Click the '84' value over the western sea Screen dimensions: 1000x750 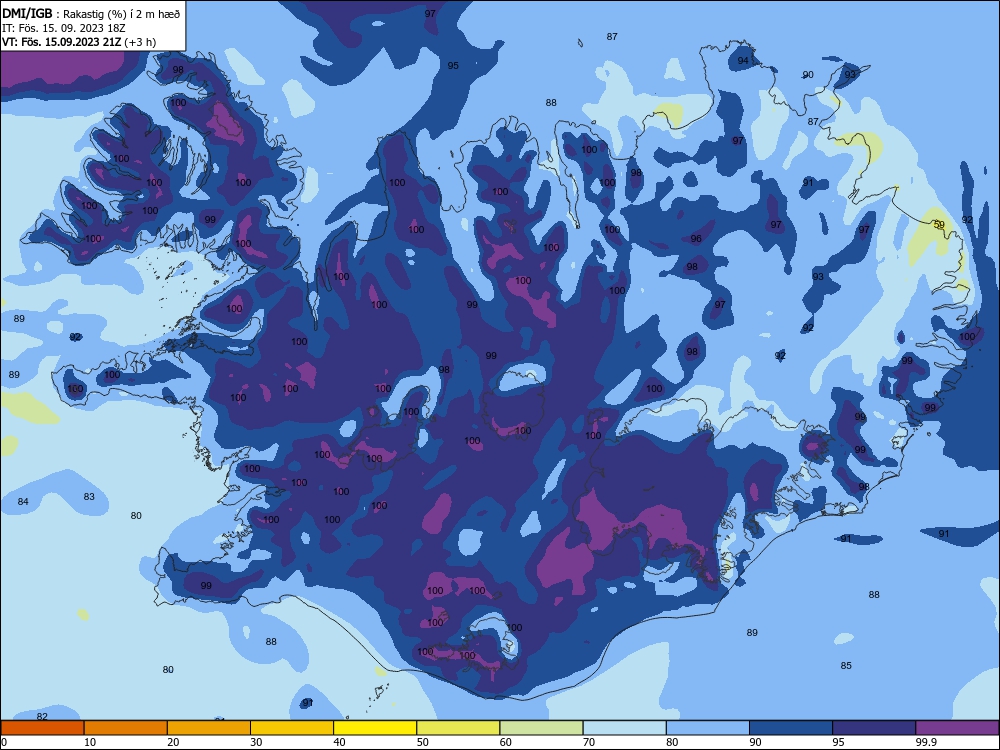click(x=23, y=501)
